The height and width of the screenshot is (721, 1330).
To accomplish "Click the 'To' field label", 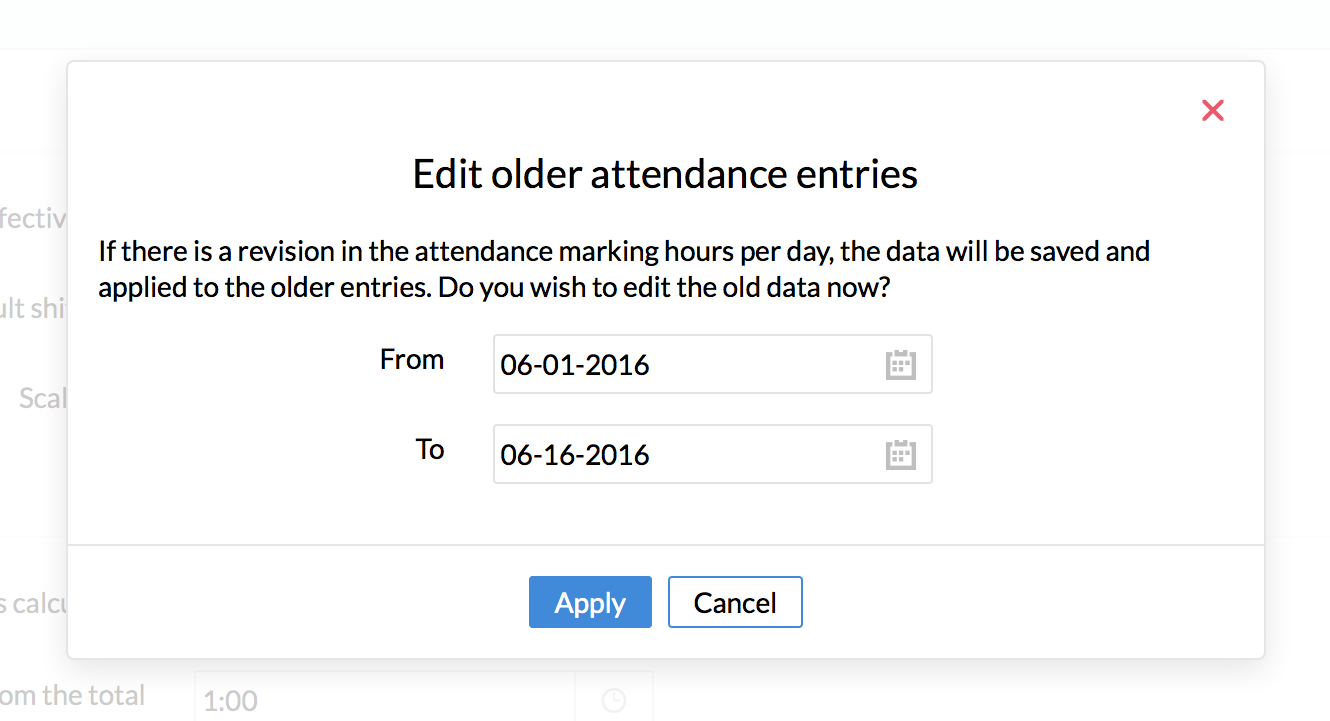I will coord(430,449).
